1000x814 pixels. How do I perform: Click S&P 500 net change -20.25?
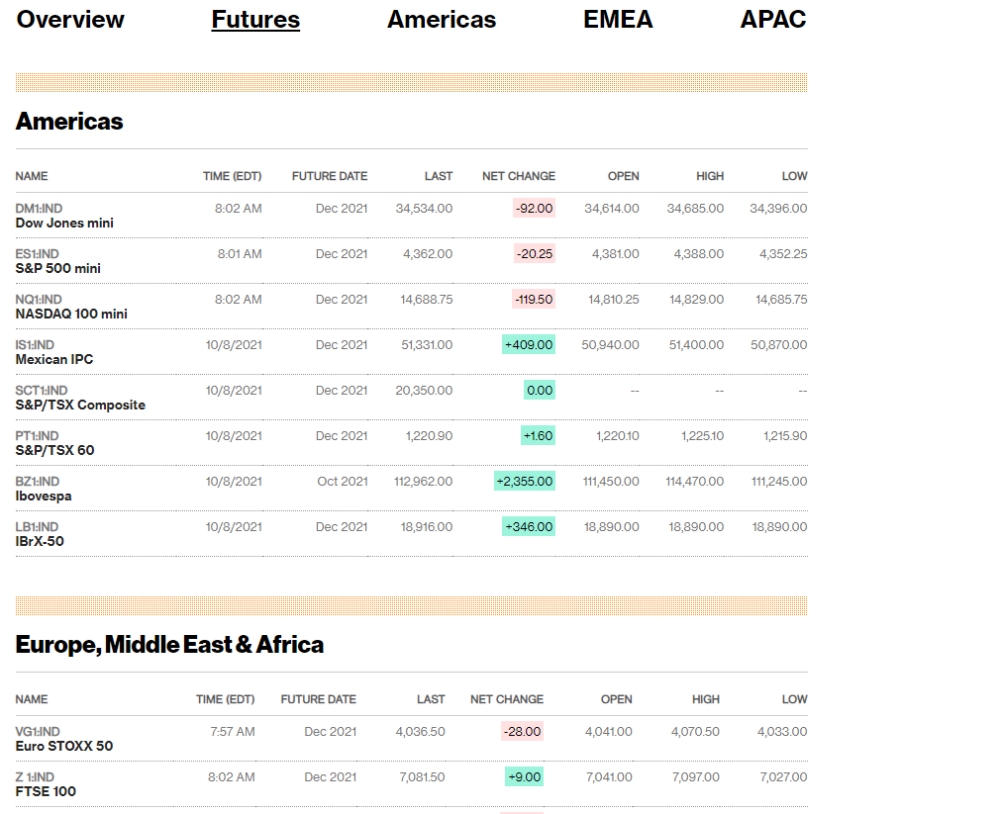point(534,254)
